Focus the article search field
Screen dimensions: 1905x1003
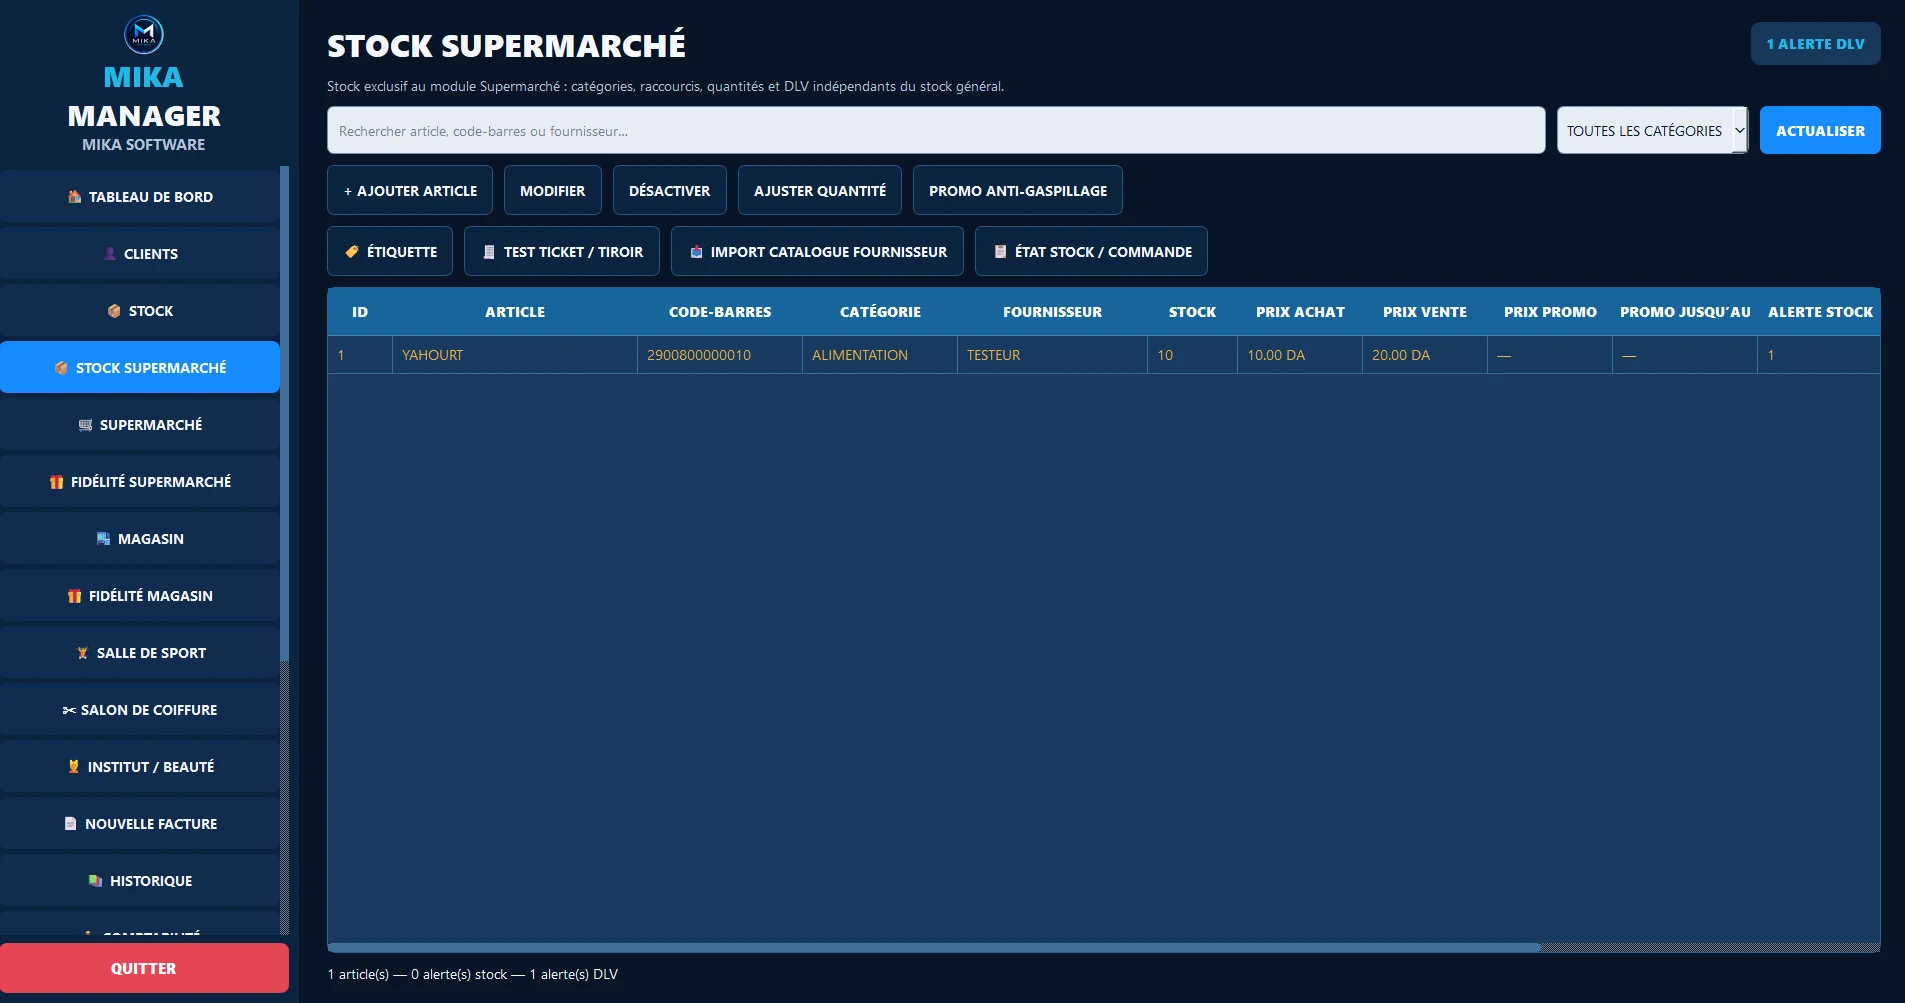tap(936, 130)
